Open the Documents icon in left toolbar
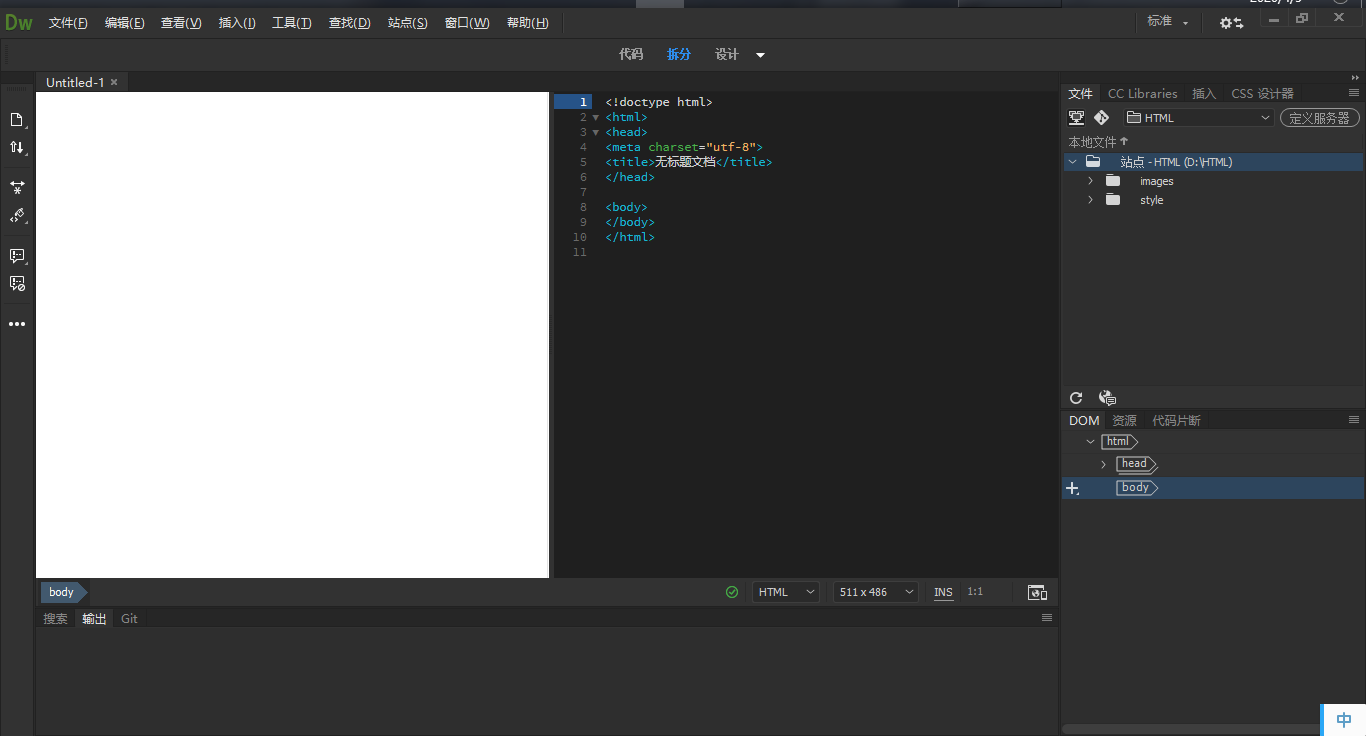 click(16, 120)
